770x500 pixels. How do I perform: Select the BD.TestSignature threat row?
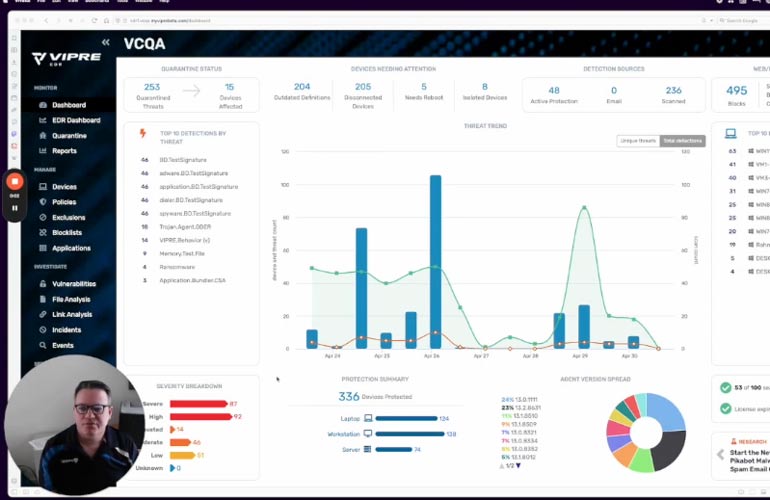pyautogui.click(x=183, y=160)
